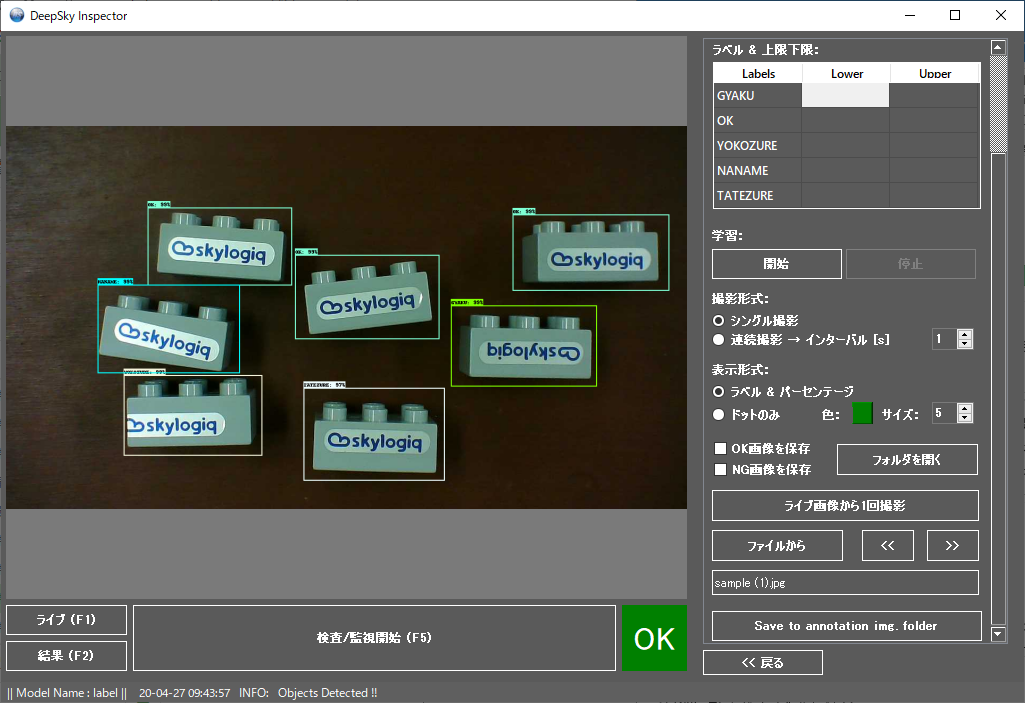This screenshot has height=703, width=1025.
Task: Open the green 色 color swatch
Action: (862, 413)
